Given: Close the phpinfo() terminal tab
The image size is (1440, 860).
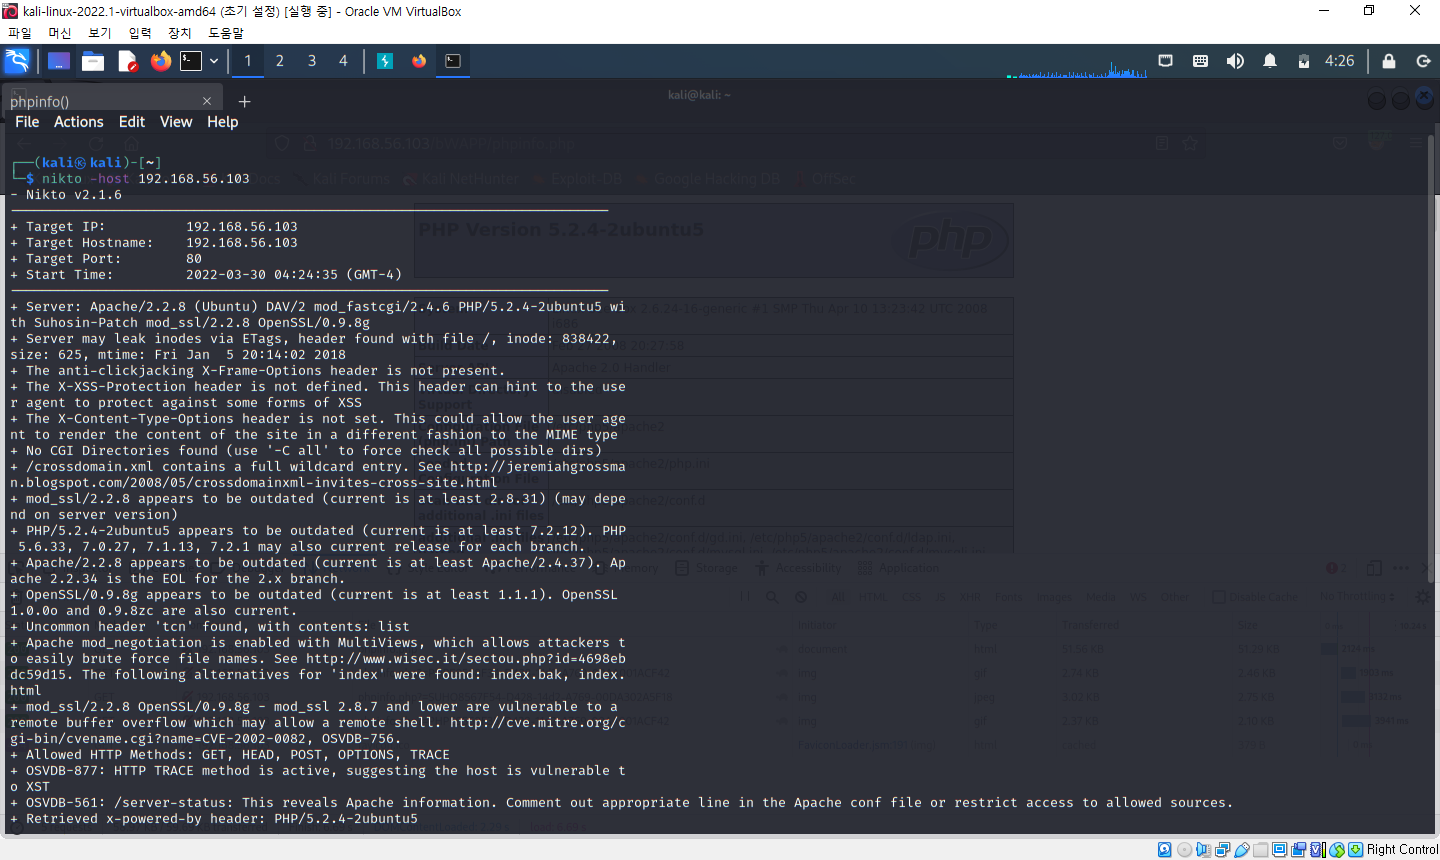Looking at the screenshot, I should point(207,101).
